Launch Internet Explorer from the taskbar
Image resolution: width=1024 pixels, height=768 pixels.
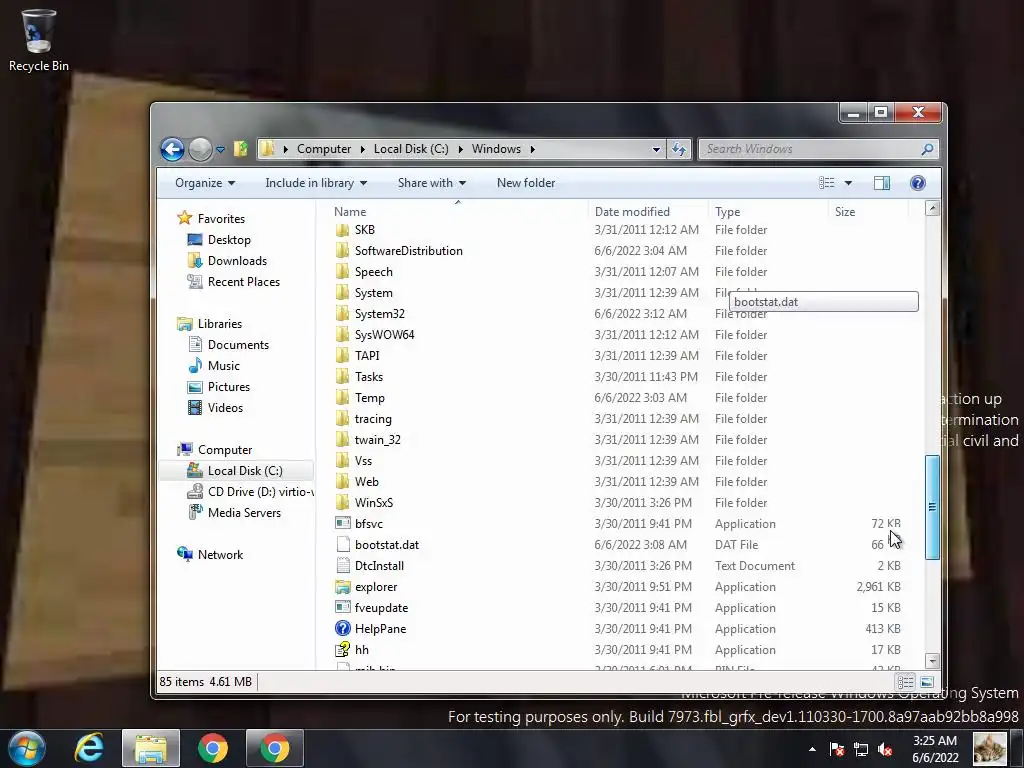point(89,748)
